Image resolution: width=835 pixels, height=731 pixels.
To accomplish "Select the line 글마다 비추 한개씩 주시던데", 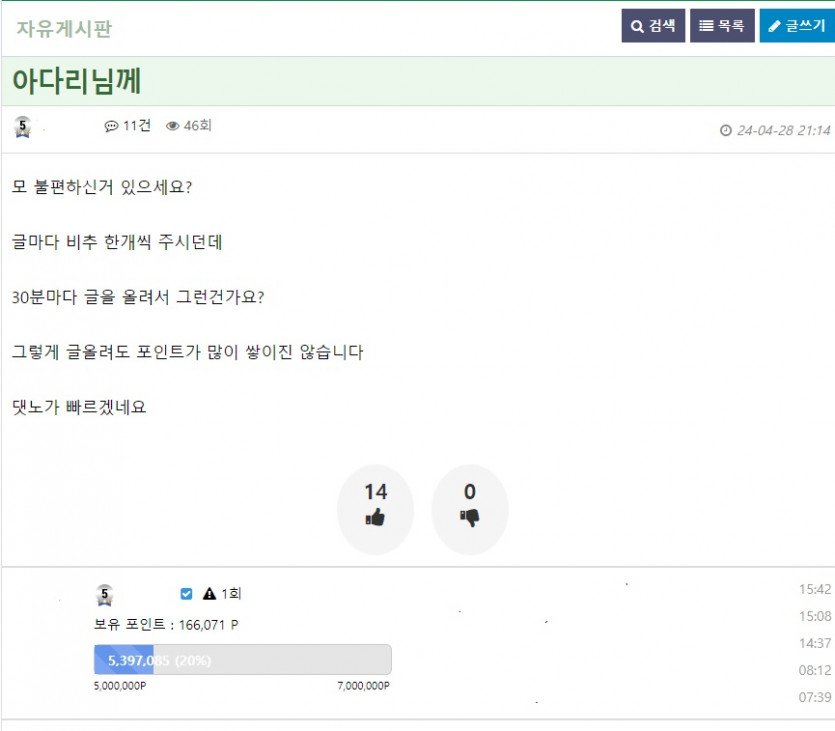I will point(117,242).
